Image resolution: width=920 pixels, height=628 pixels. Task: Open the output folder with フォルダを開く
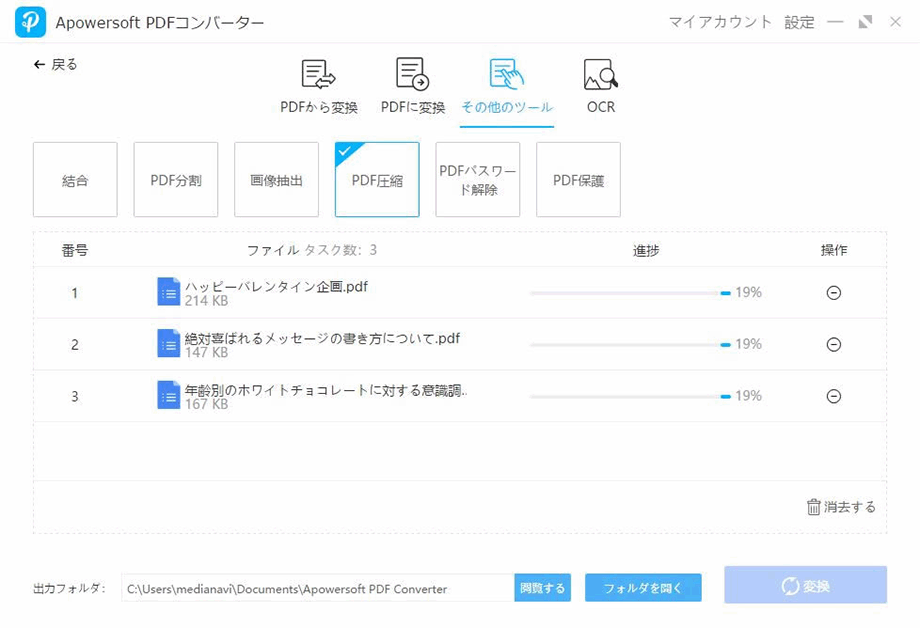point(643,588)
